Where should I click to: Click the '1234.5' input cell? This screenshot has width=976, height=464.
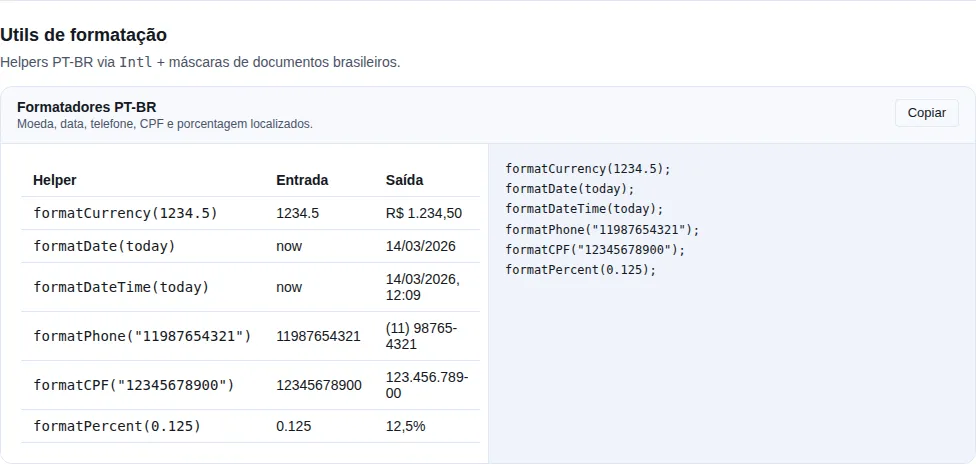[x=298, y=214]
